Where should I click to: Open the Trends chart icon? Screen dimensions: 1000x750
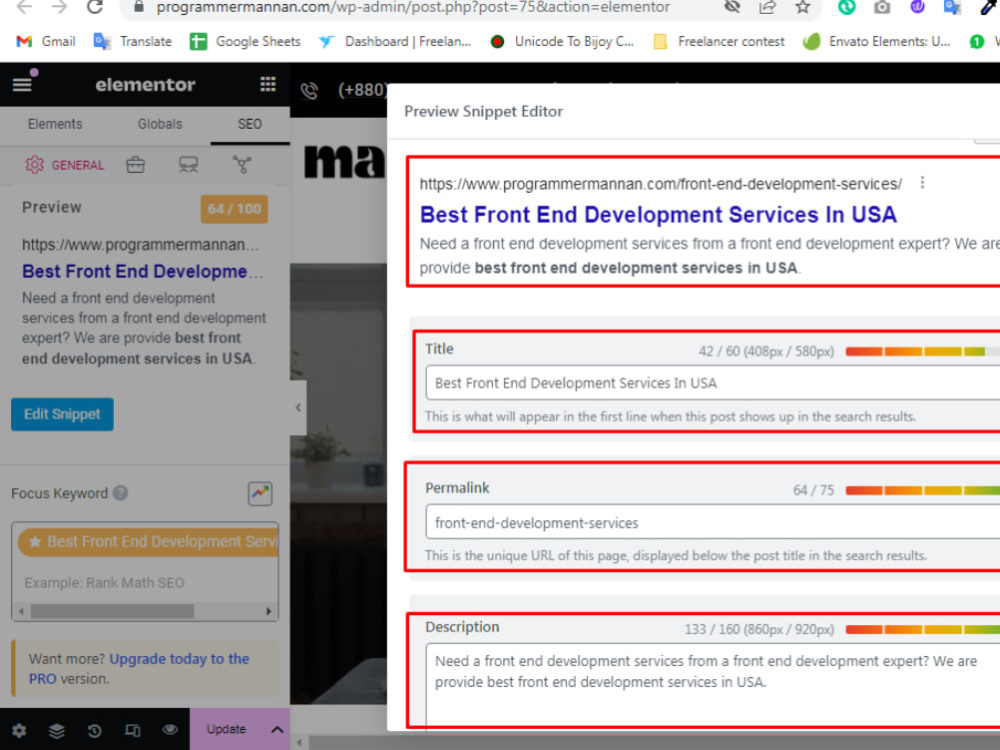[260, 493]
